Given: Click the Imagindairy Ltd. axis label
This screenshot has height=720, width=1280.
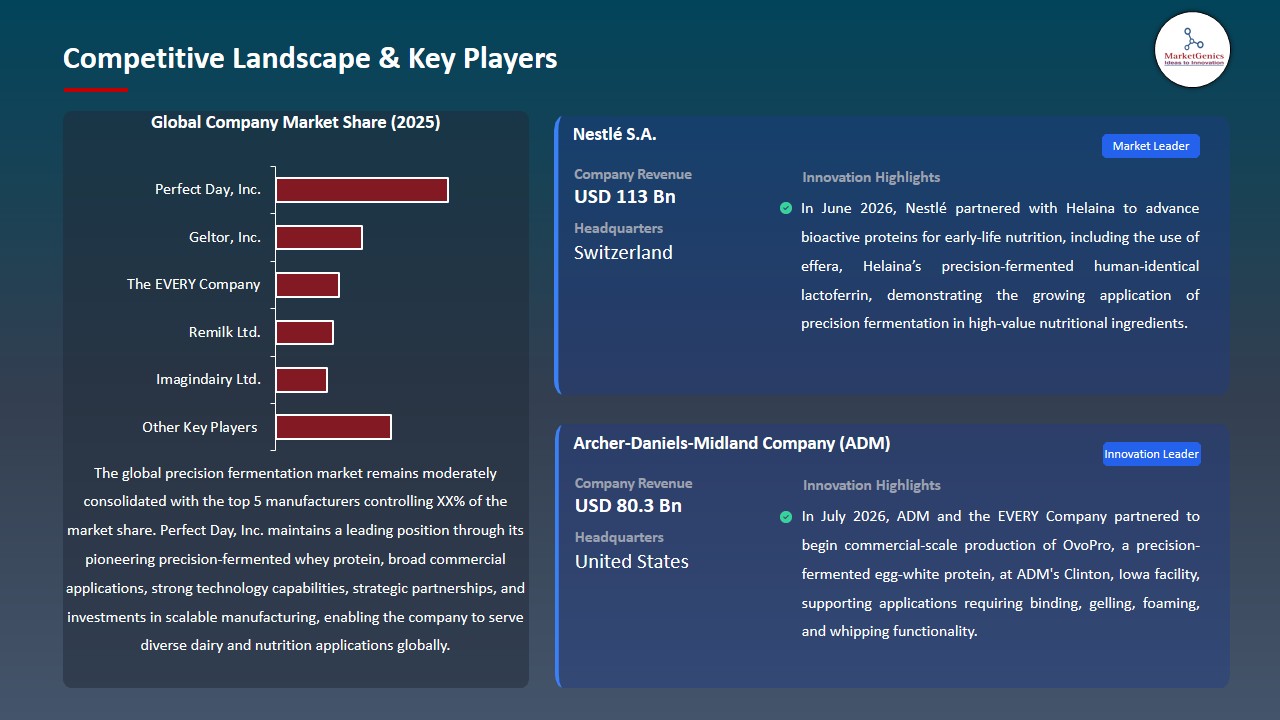Looking at the screenshot, I should 209,379.
